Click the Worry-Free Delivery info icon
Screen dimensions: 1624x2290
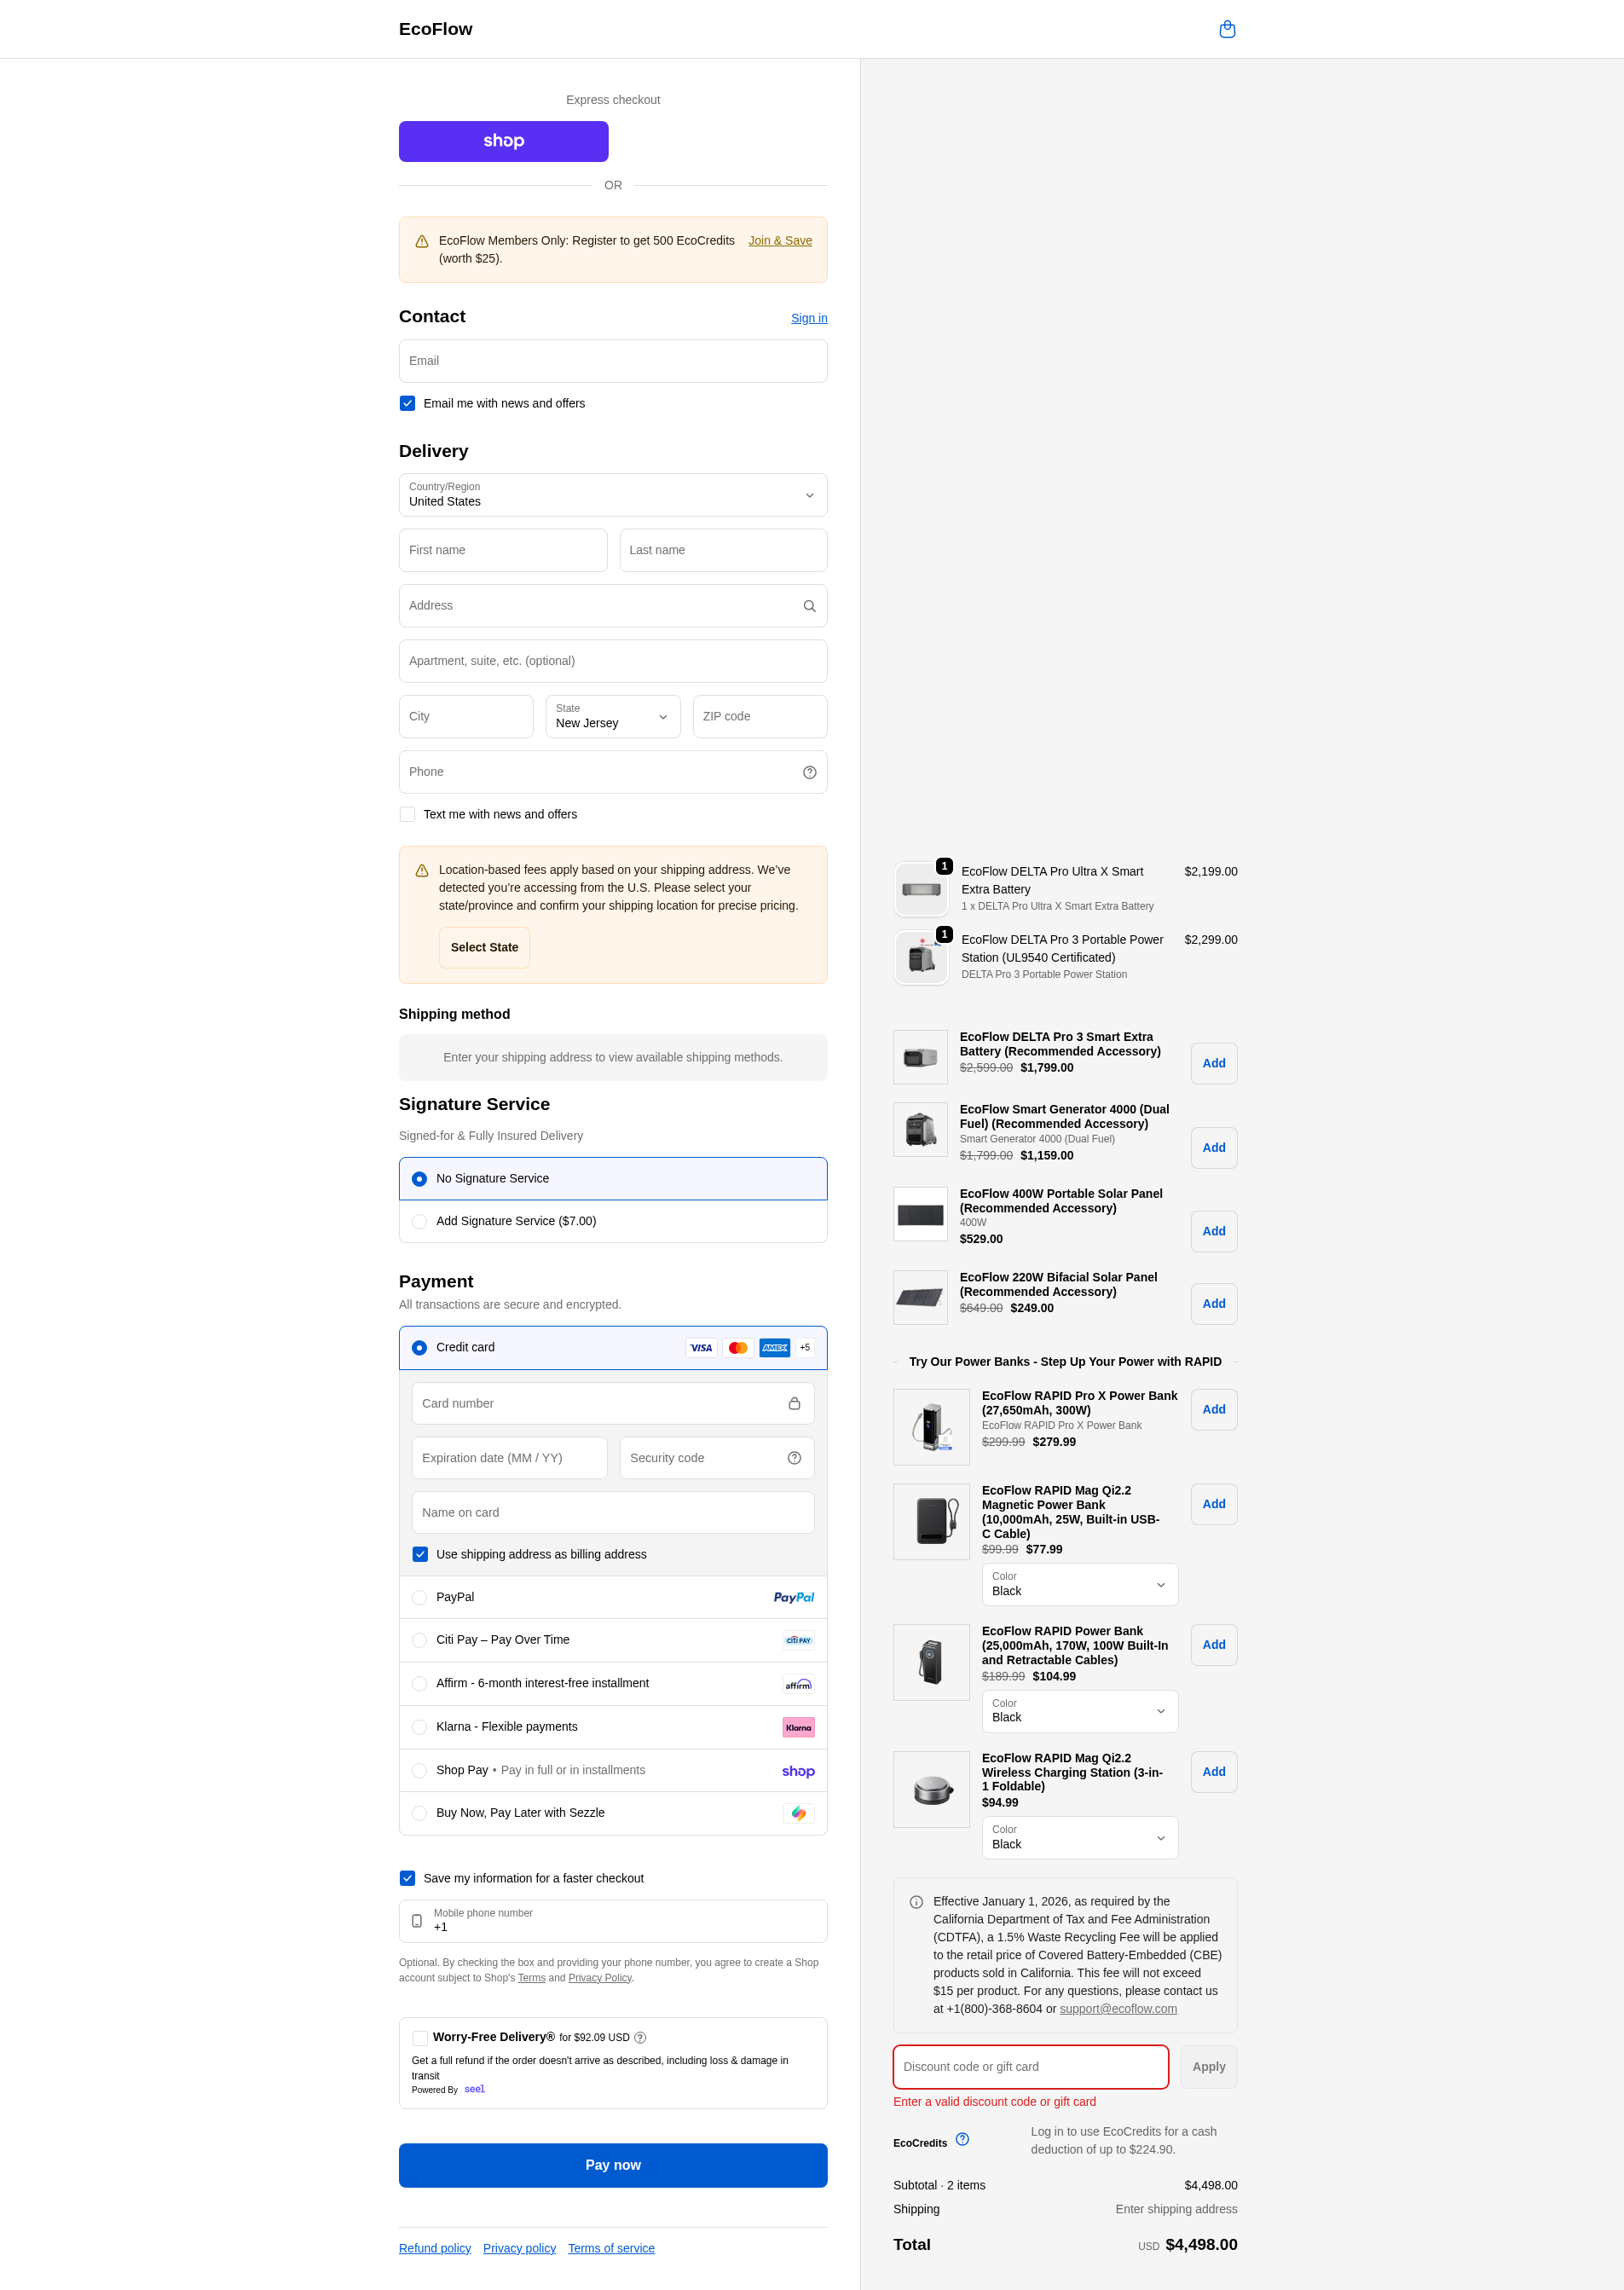[640, 2037]
